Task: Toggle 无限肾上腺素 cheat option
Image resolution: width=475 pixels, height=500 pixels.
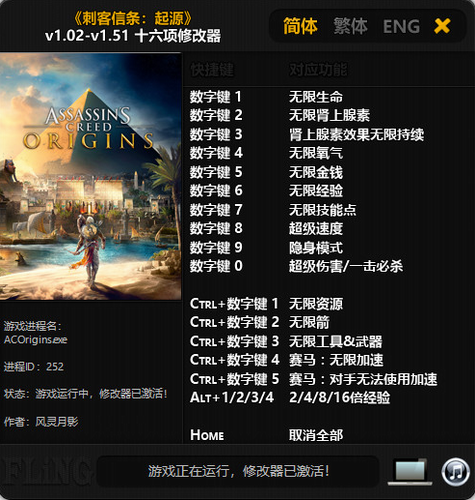Action: coord(329,115)
